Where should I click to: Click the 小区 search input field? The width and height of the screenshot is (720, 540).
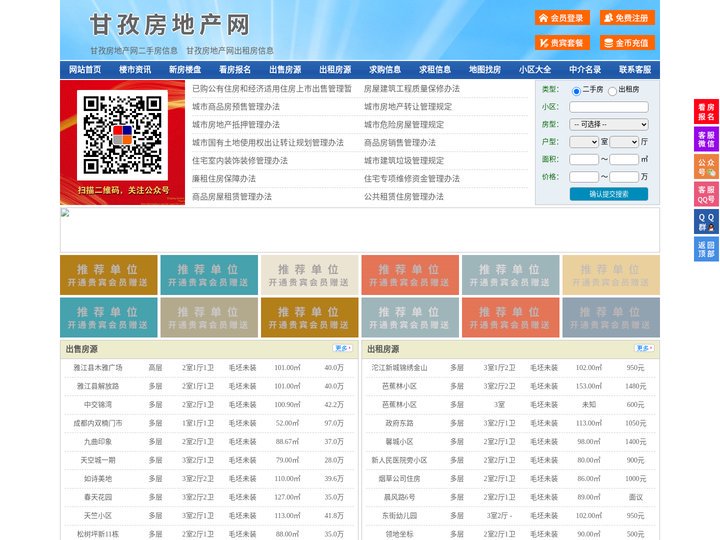coord(609,107)
